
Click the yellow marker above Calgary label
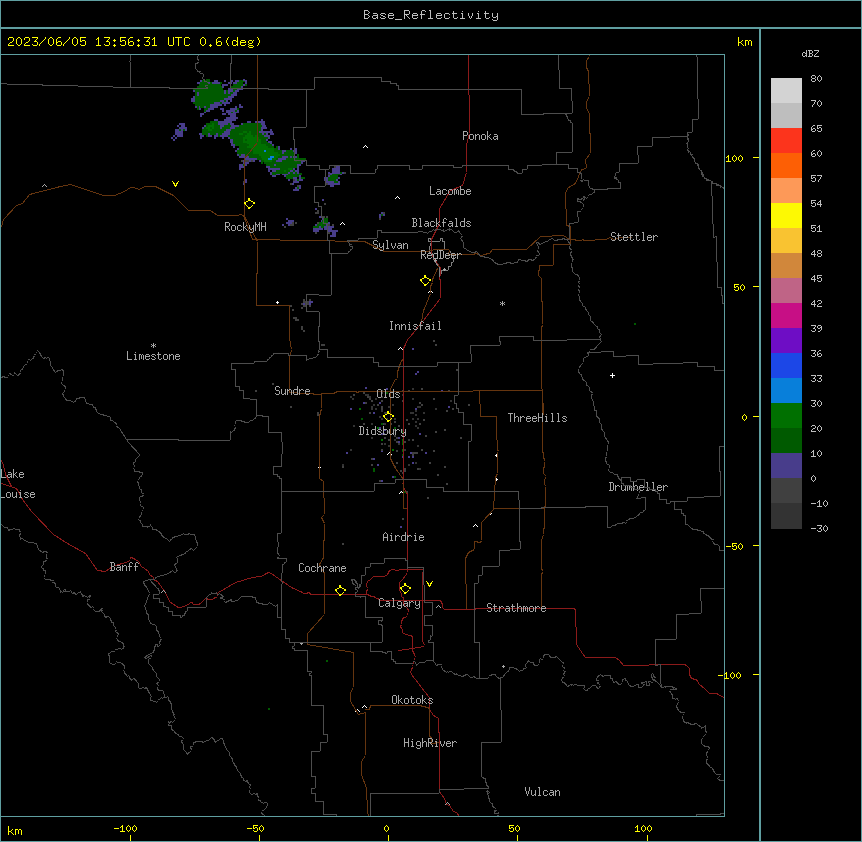tap(405, 589)
